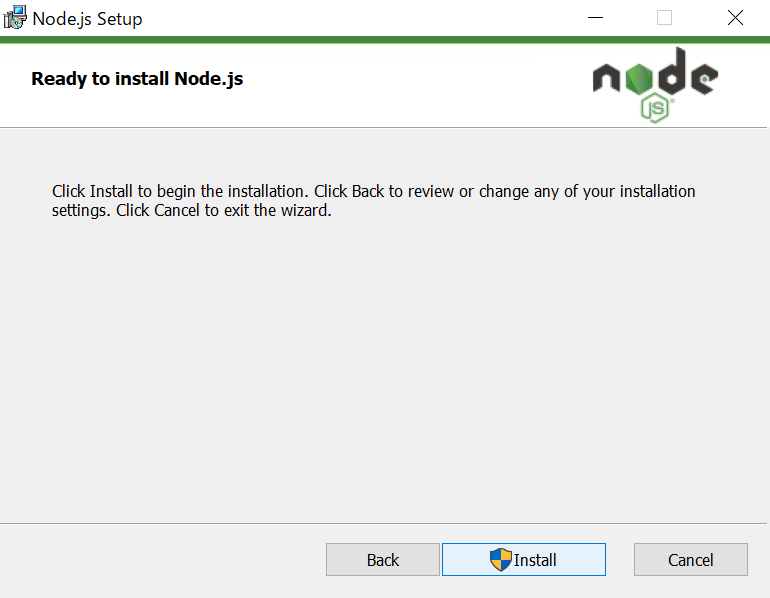Click the green strip under title bar
Screen dimensions: 770x598
tap(385, 40)
